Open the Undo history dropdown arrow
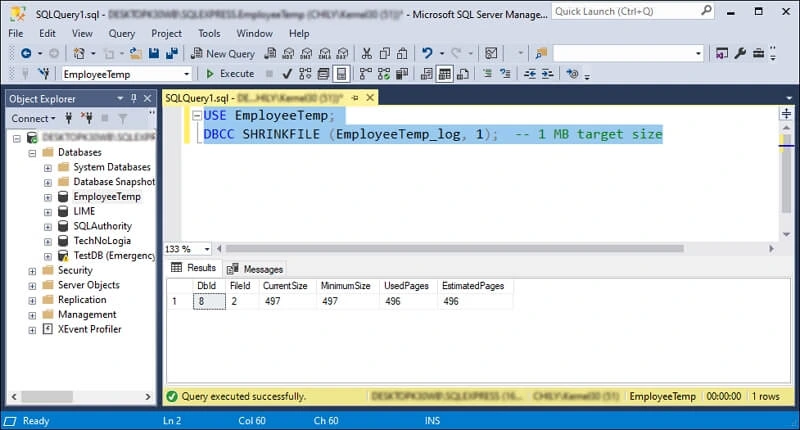 (441, 53)
